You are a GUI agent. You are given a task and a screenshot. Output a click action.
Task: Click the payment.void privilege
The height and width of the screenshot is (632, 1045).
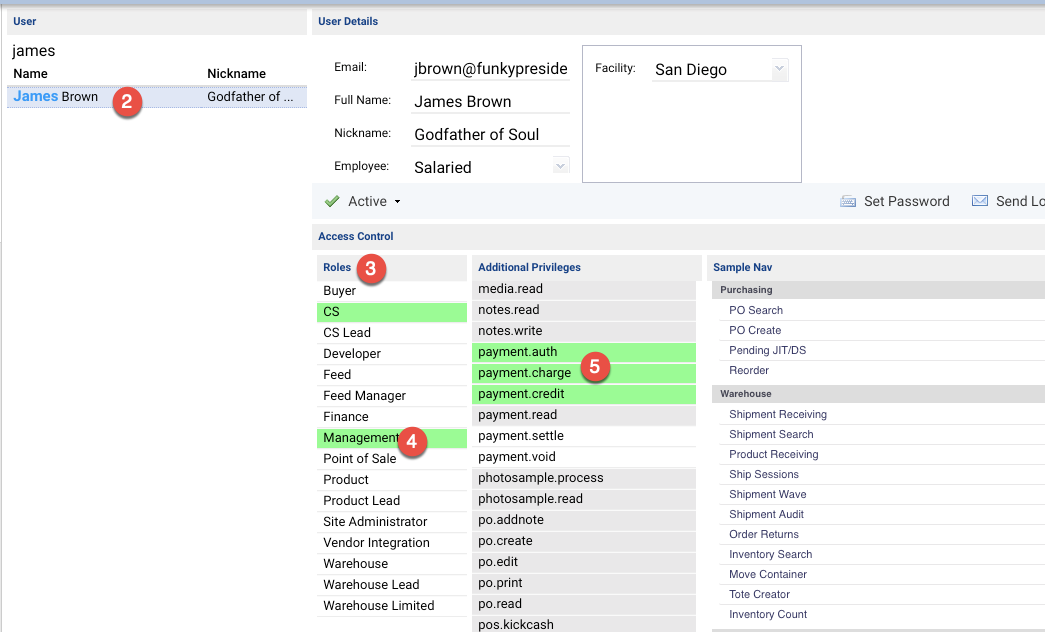pos(584,457)
